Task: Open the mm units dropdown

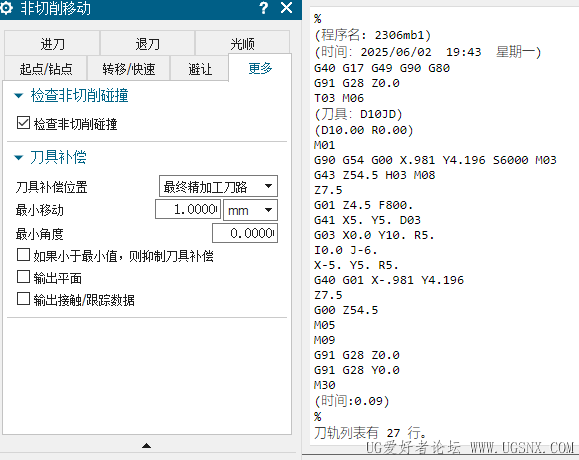Action: point(250,210)
